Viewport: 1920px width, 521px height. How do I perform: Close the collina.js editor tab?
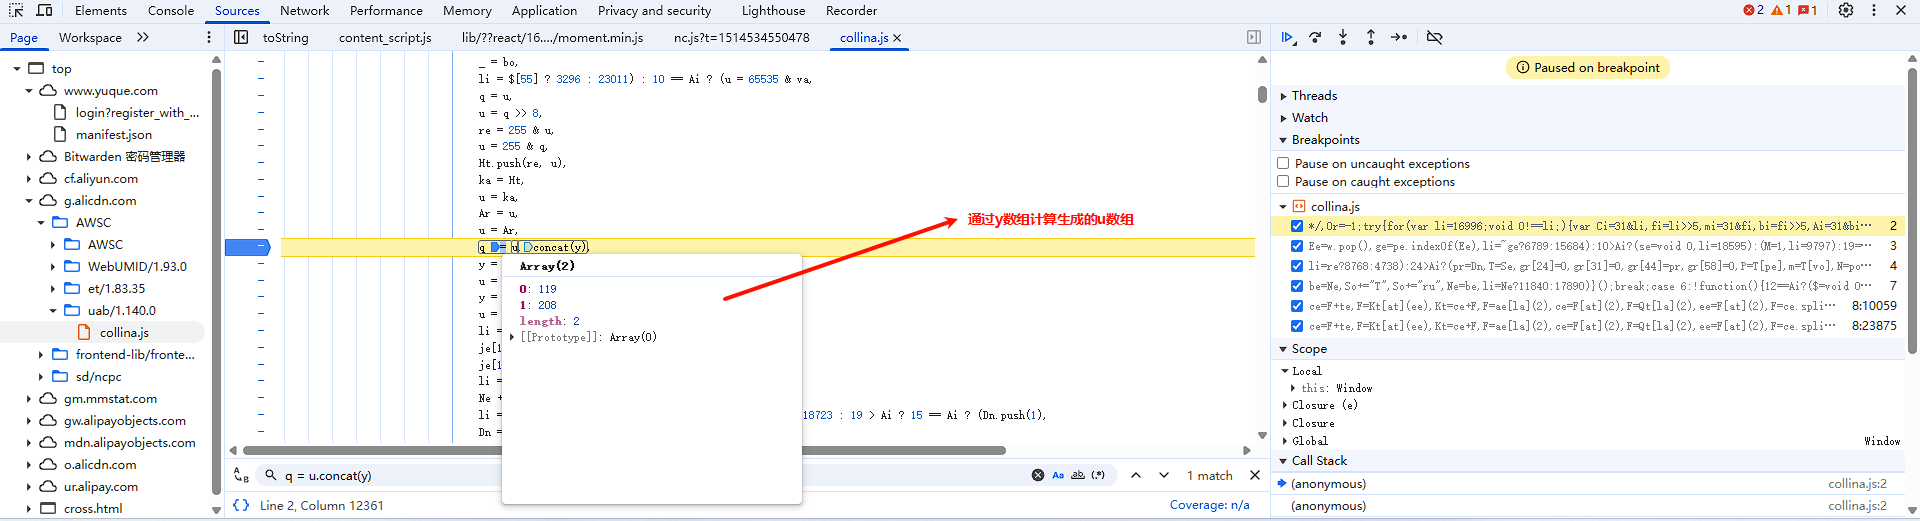pos(897,38)
